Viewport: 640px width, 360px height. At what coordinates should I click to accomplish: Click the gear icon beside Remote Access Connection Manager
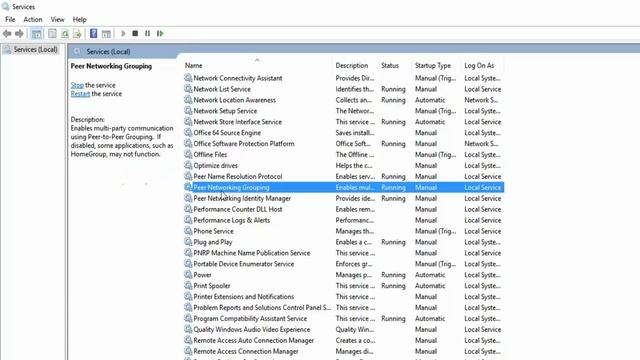pos(188,351)
